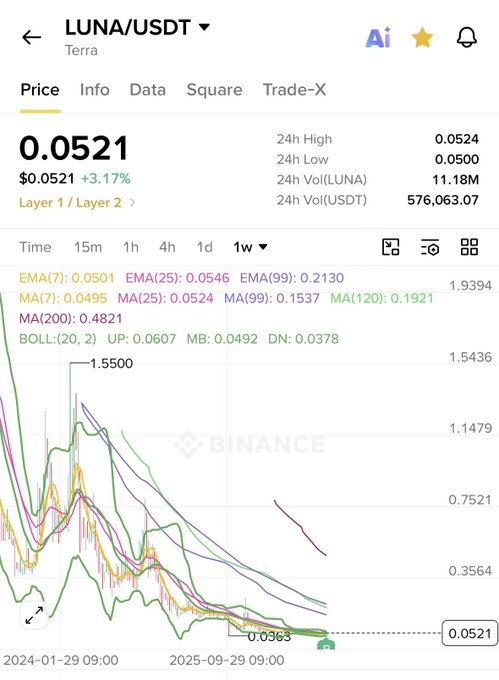Click the 0.0363 low price marker
The width and height of the screenshot is (499, 680).
pos(269,637)
